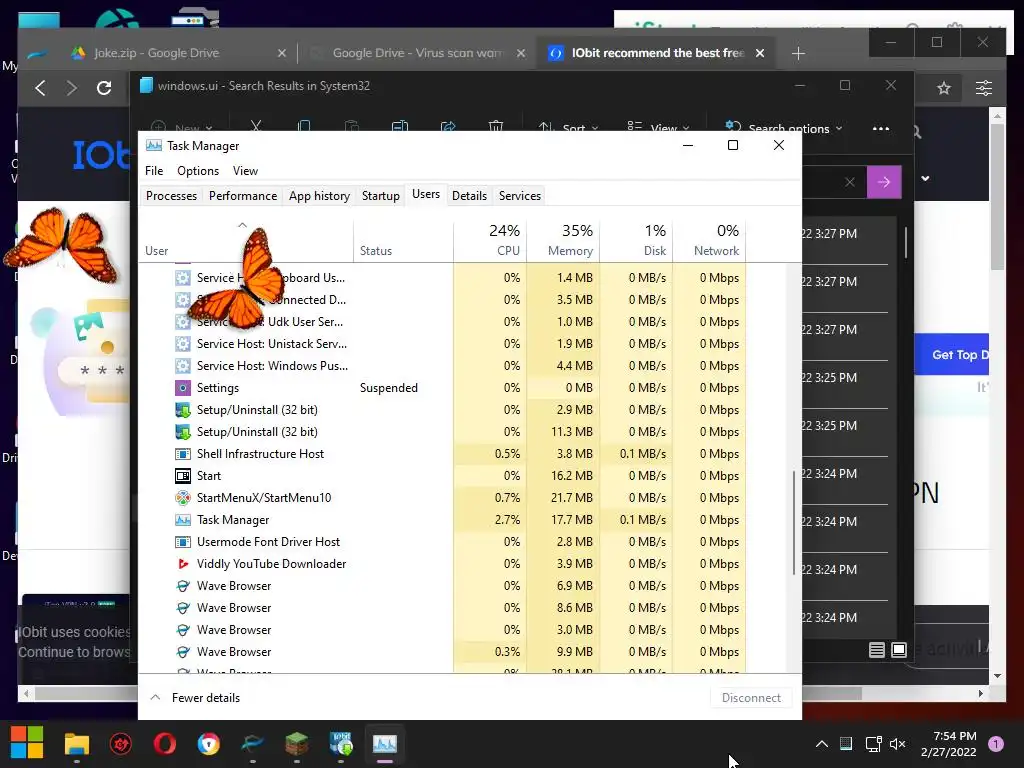Open Google Drive - Virus scan warning tab

coord(417,53)
